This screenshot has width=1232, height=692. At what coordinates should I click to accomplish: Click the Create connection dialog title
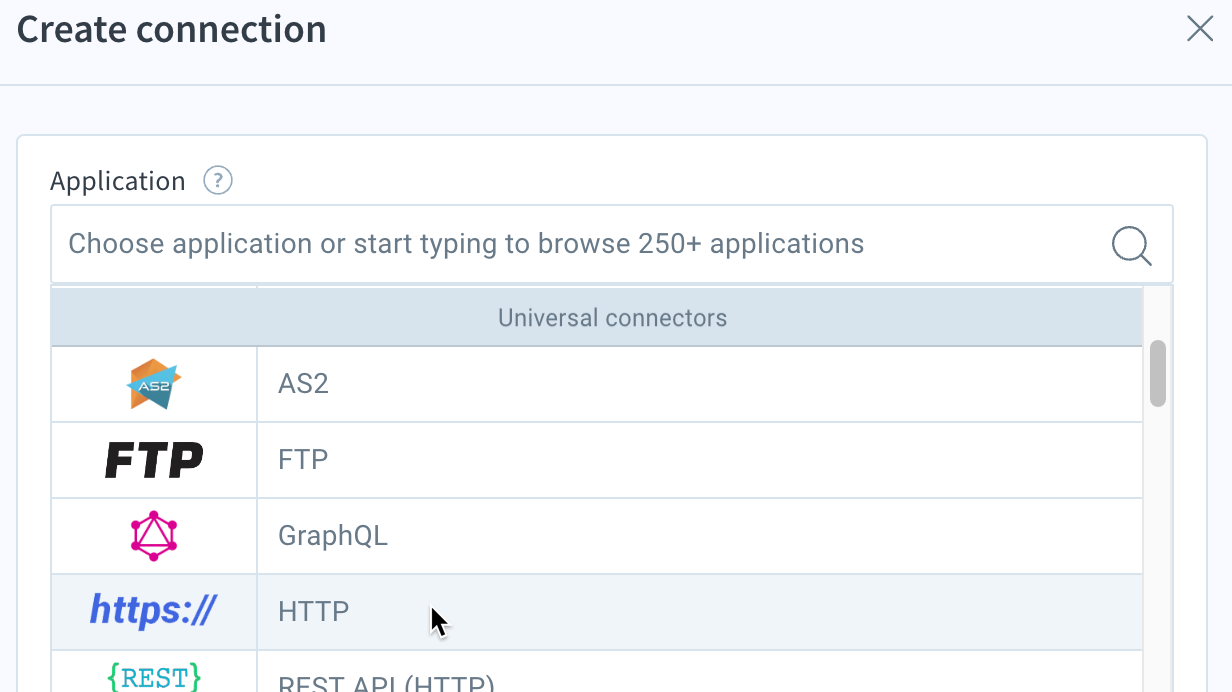click(172, 29)
